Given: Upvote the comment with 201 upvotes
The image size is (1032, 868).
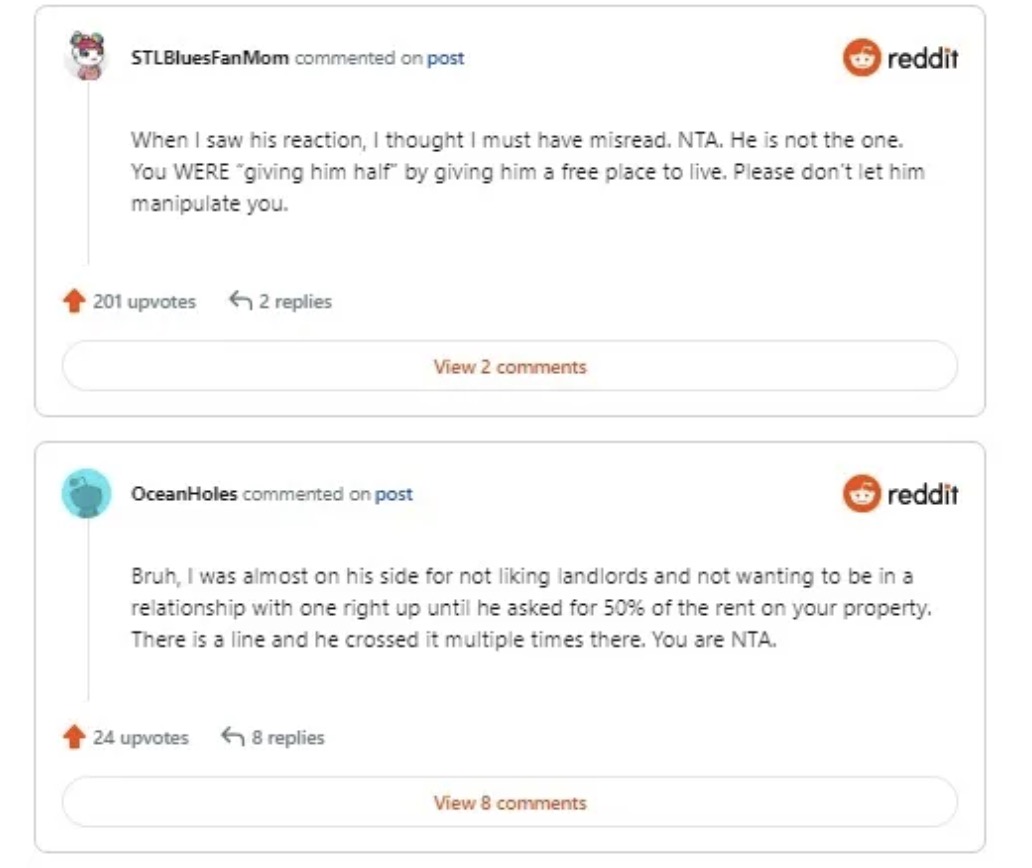Looking at the screenshot, I should point(73,301).
